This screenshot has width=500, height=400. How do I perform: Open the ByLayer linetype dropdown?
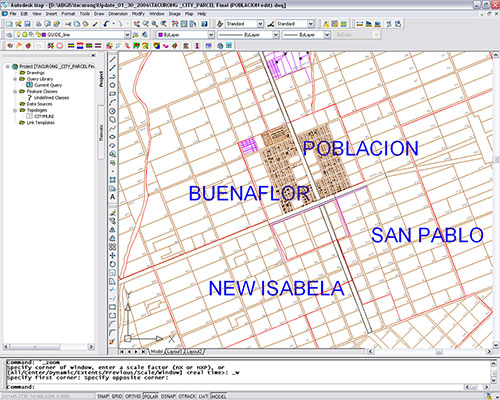pyautogui.click(x=276, y=35)
